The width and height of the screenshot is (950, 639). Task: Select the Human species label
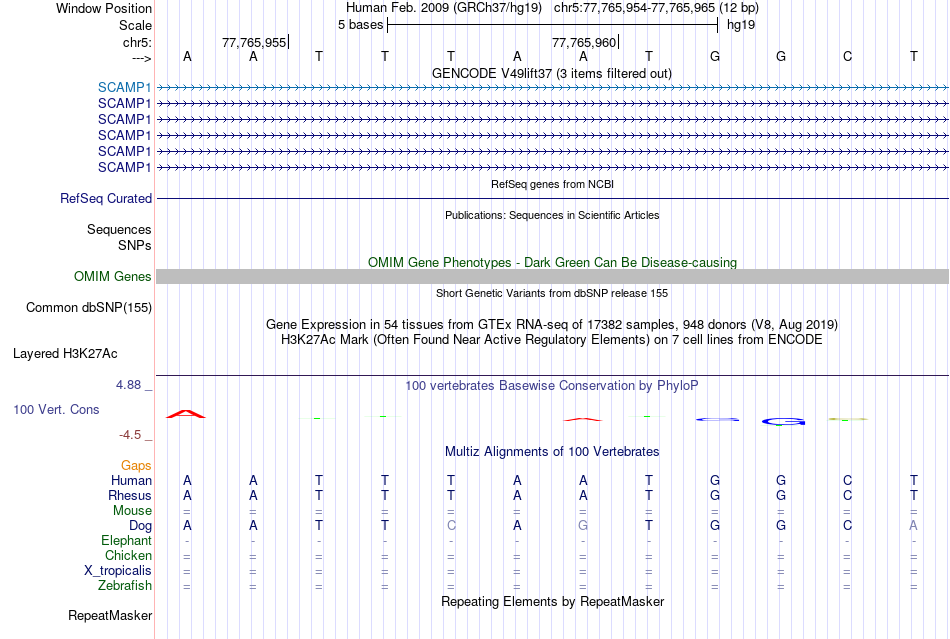coord(131,480)
